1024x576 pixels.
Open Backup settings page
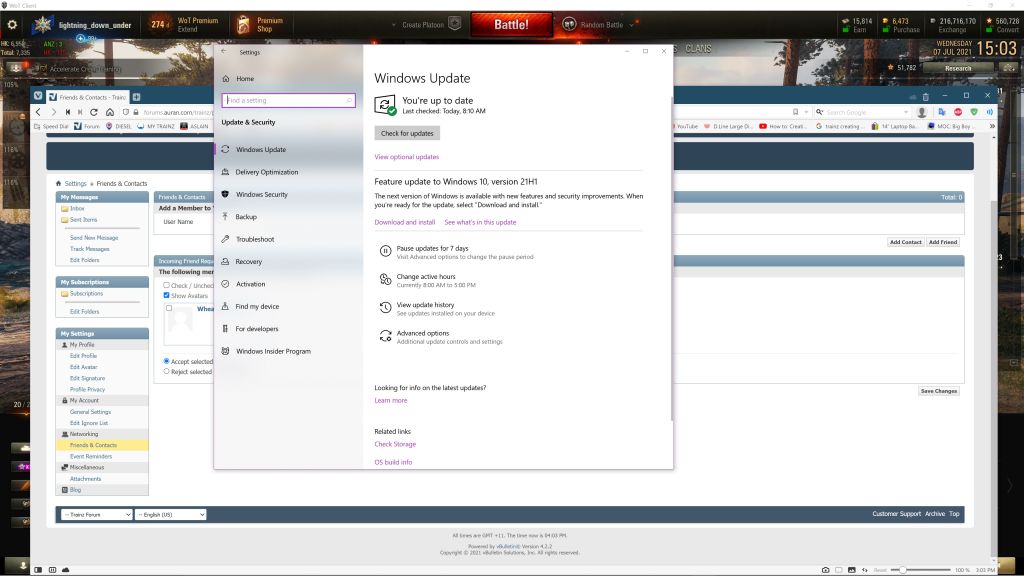click(246, 217)
